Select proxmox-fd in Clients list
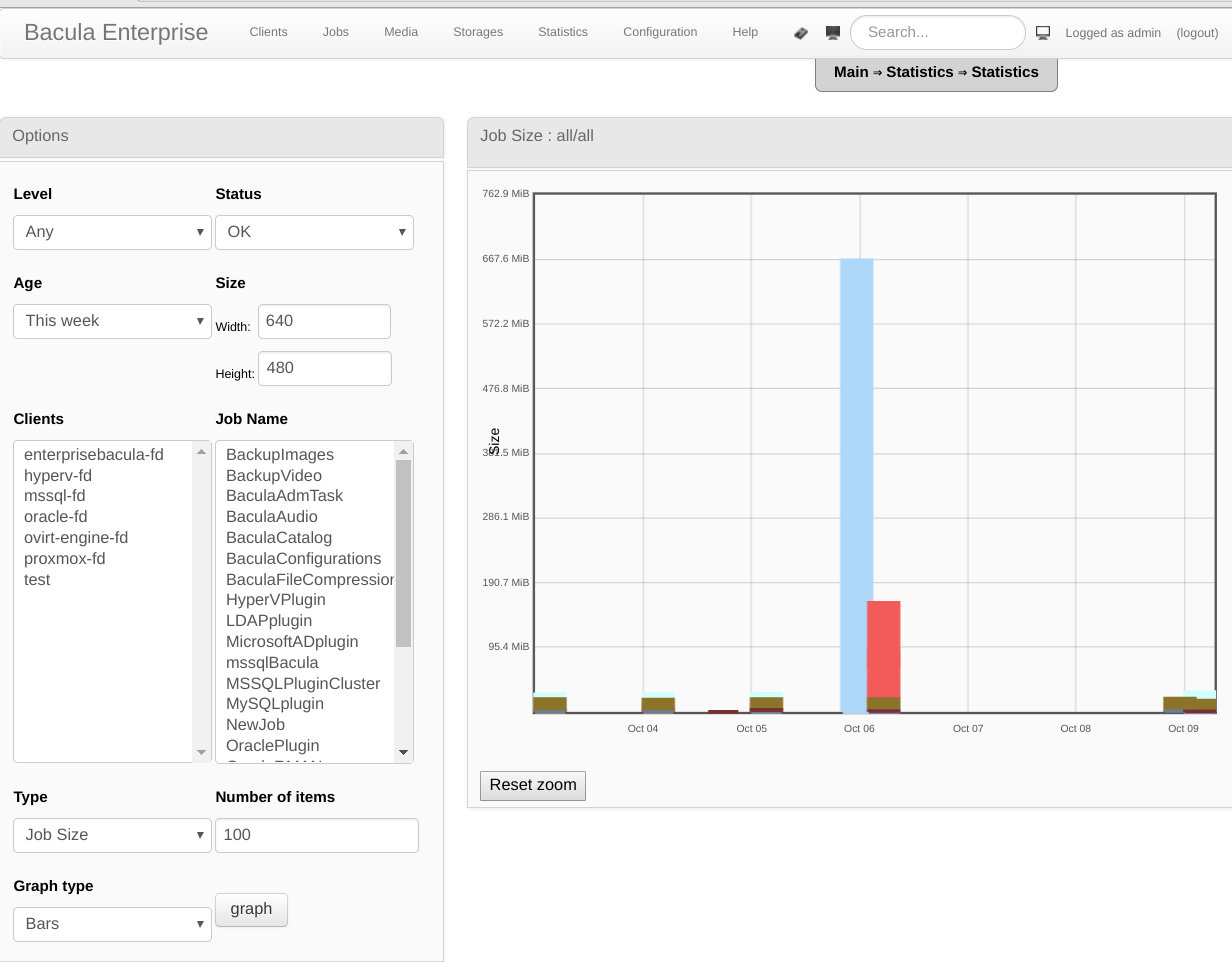 103,559
